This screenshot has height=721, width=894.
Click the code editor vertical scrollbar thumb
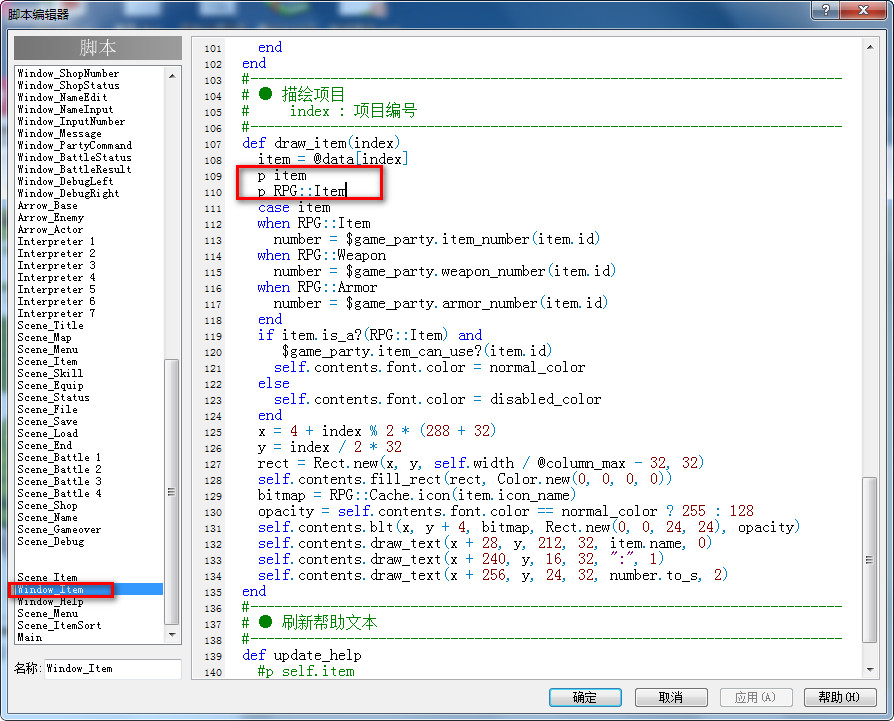tap(869, 560)
